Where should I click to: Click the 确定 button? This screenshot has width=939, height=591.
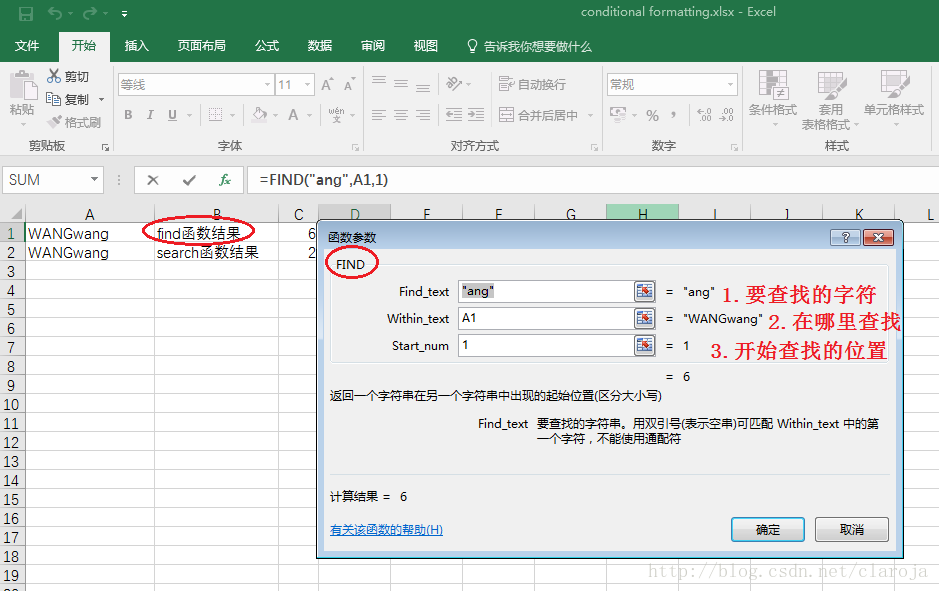(x=768, y=530)
